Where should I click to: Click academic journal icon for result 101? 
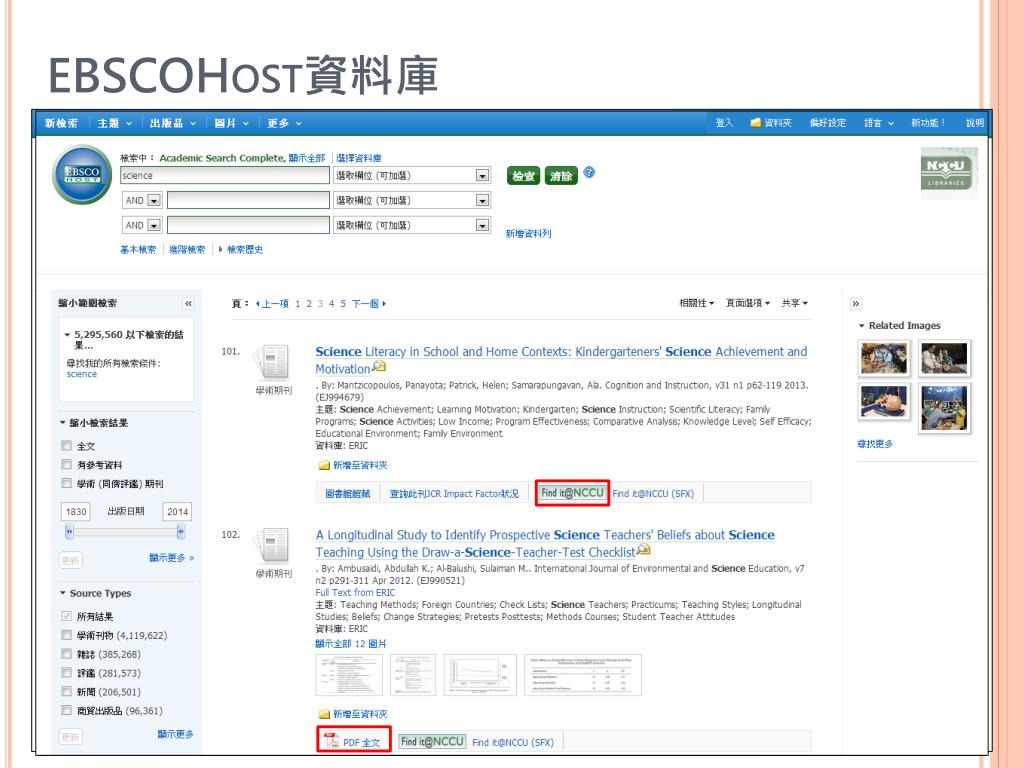click(x=272, y=362)
